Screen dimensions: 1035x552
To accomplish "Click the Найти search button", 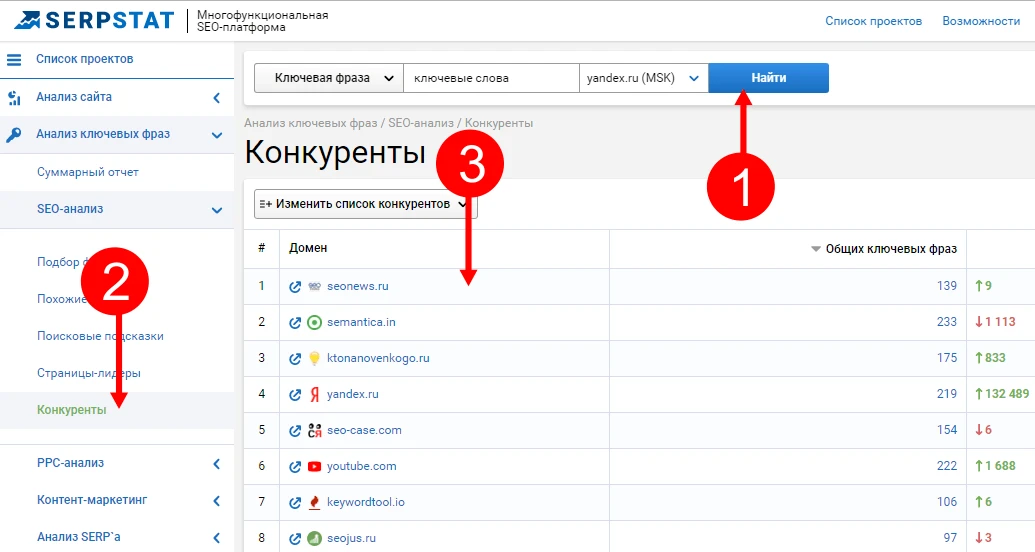I will point(768,78).
